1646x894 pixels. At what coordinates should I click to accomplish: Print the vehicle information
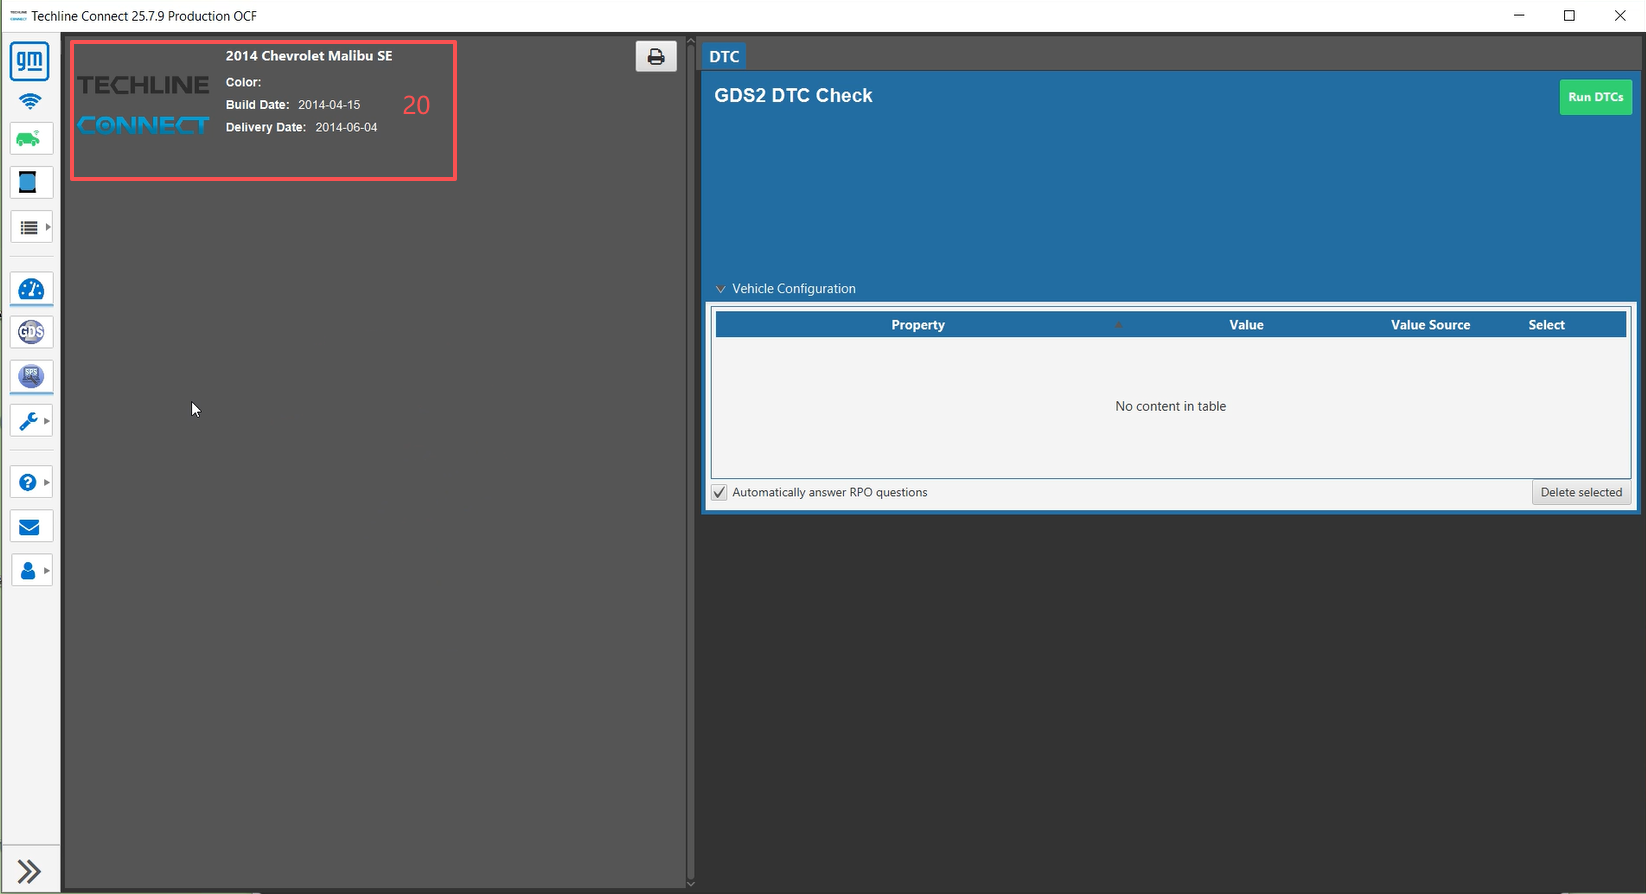tap(656, 57)
